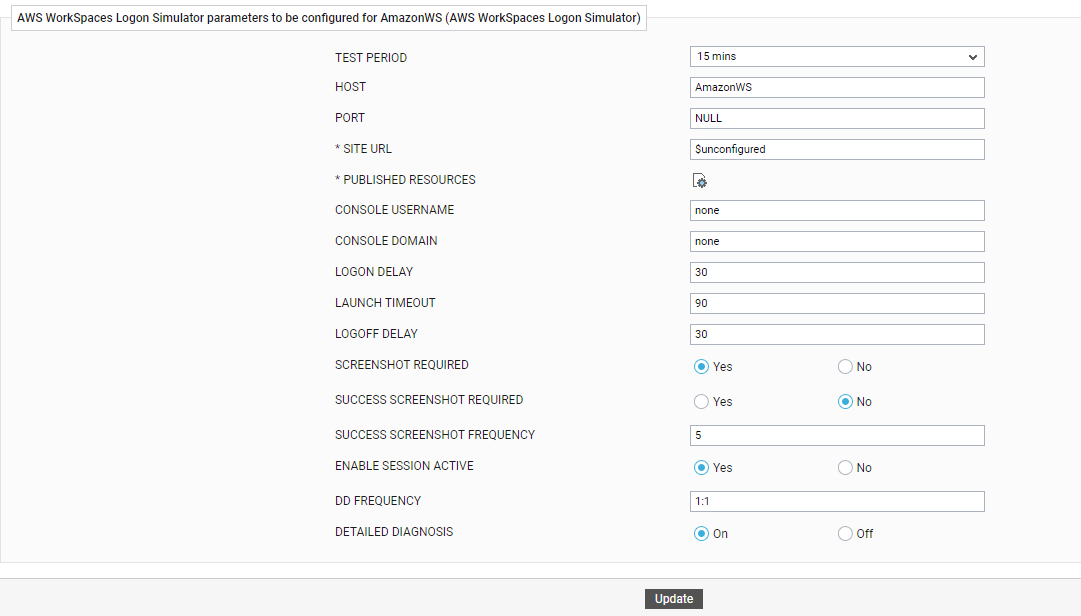This screenshot has height=616, width=1081.
Task: Click the CONSOLE DOMAIN label
Action: [x=386, y=241]
